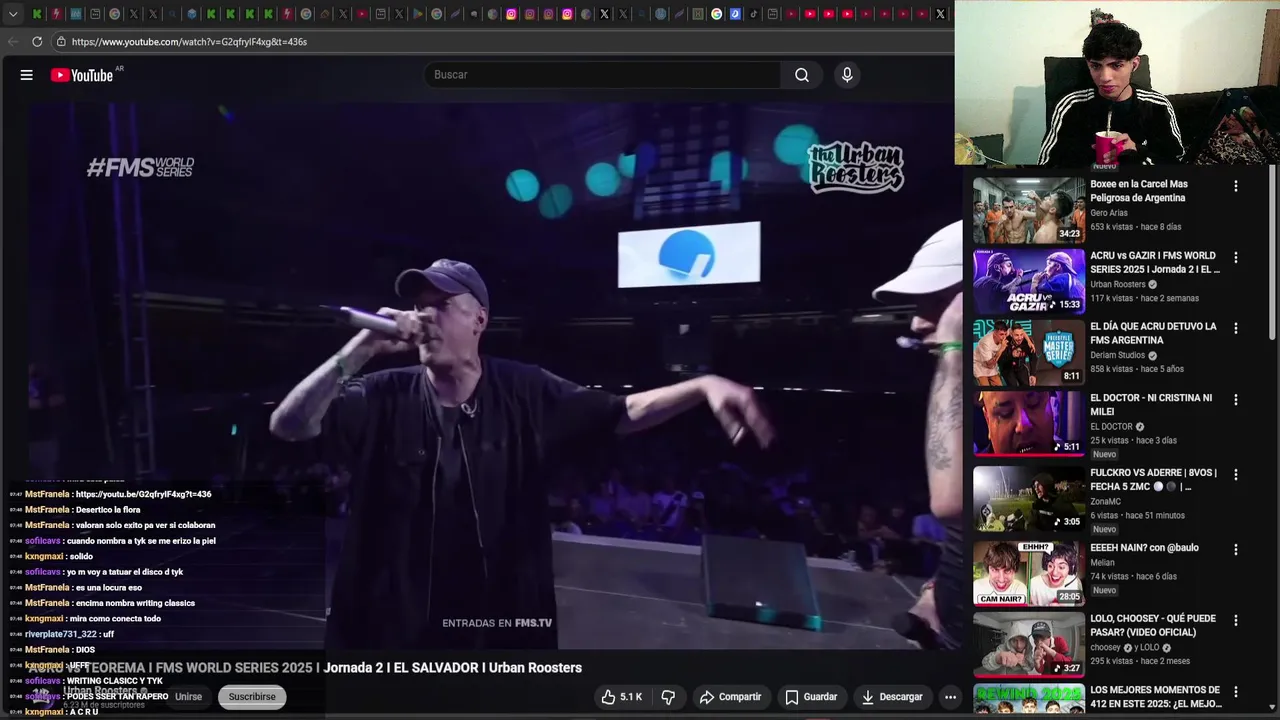
Task: Join the channel via Unirse
Action: point(188,697)
